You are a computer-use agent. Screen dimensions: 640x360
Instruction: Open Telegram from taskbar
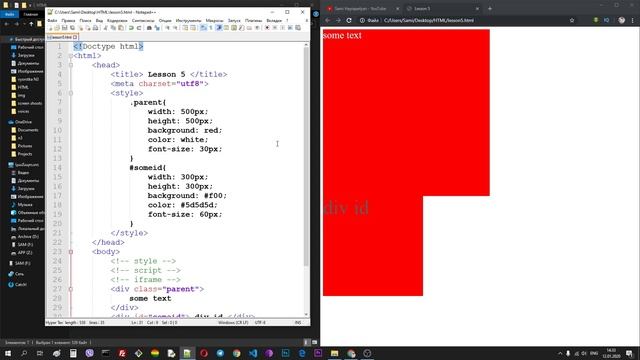[220, 353]
